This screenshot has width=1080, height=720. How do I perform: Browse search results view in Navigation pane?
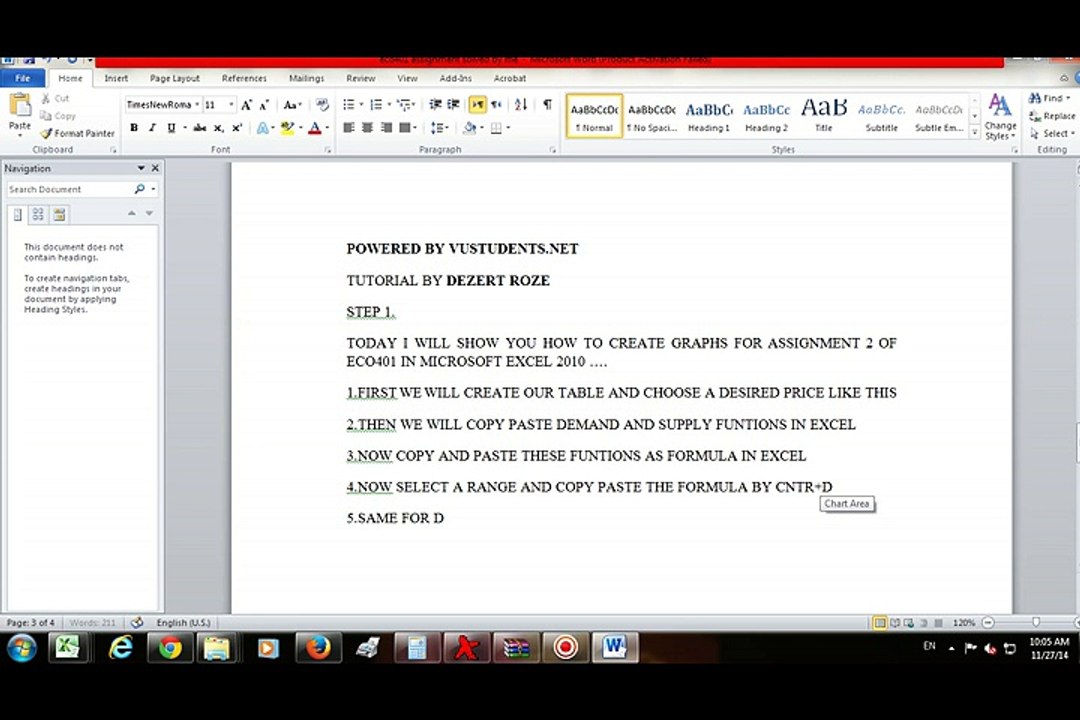click(x=59, y=214)
